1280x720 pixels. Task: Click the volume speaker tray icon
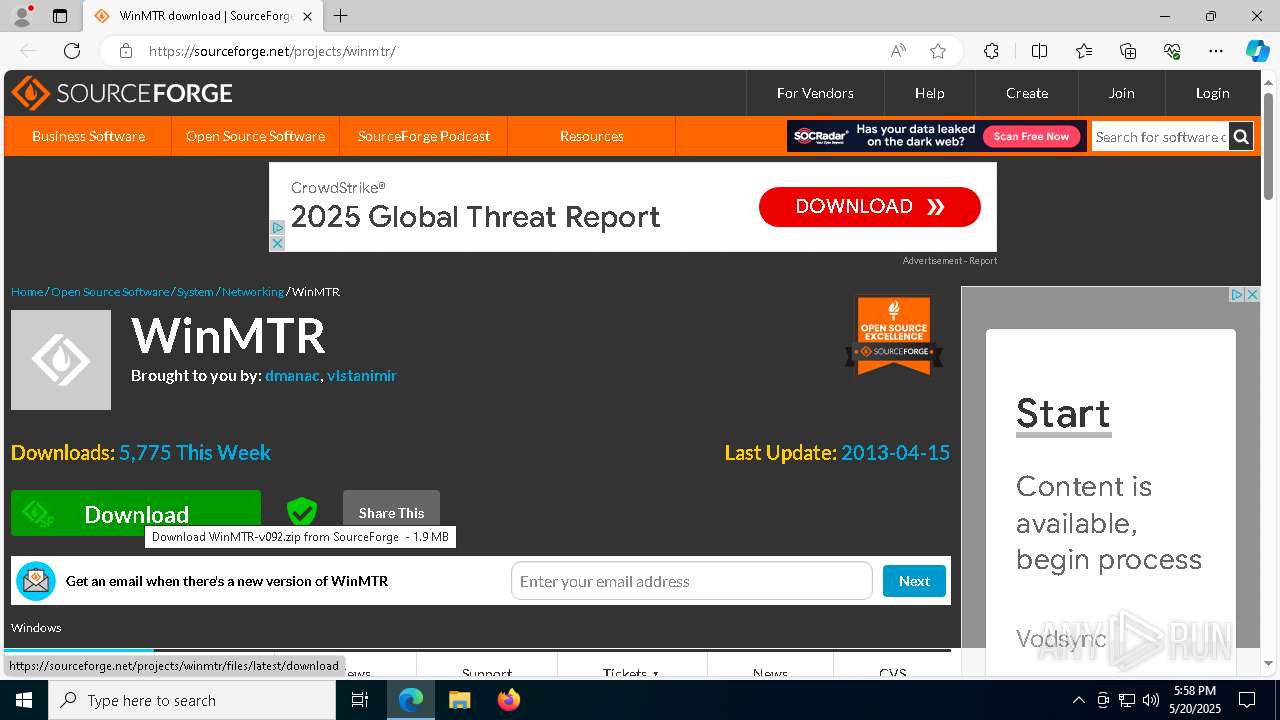1151,700
